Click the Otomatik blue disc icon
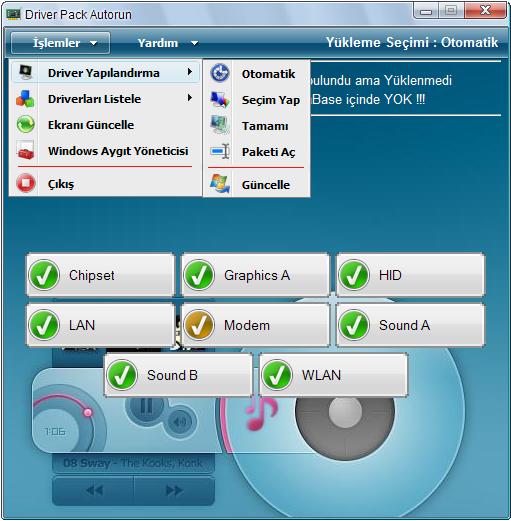This screenshot has height=521, width=511. pos(220,73)
